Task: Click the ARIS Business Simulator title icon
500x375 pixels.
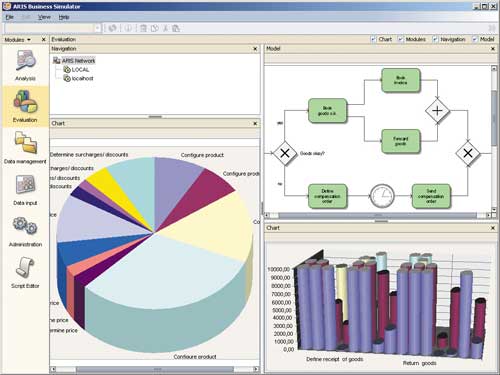Action: [x=6, y=6]
